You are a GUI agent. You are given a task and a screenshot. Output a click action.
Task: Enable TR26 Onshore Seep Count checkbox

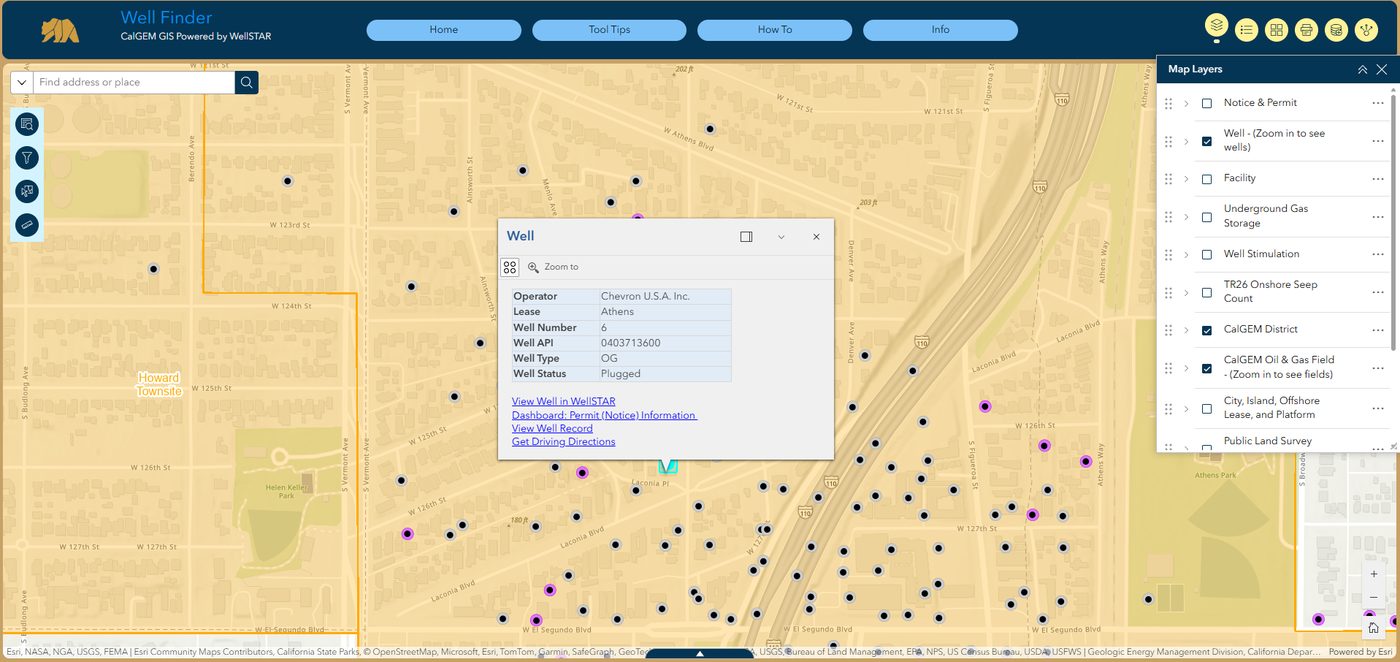pos(1207,293)
